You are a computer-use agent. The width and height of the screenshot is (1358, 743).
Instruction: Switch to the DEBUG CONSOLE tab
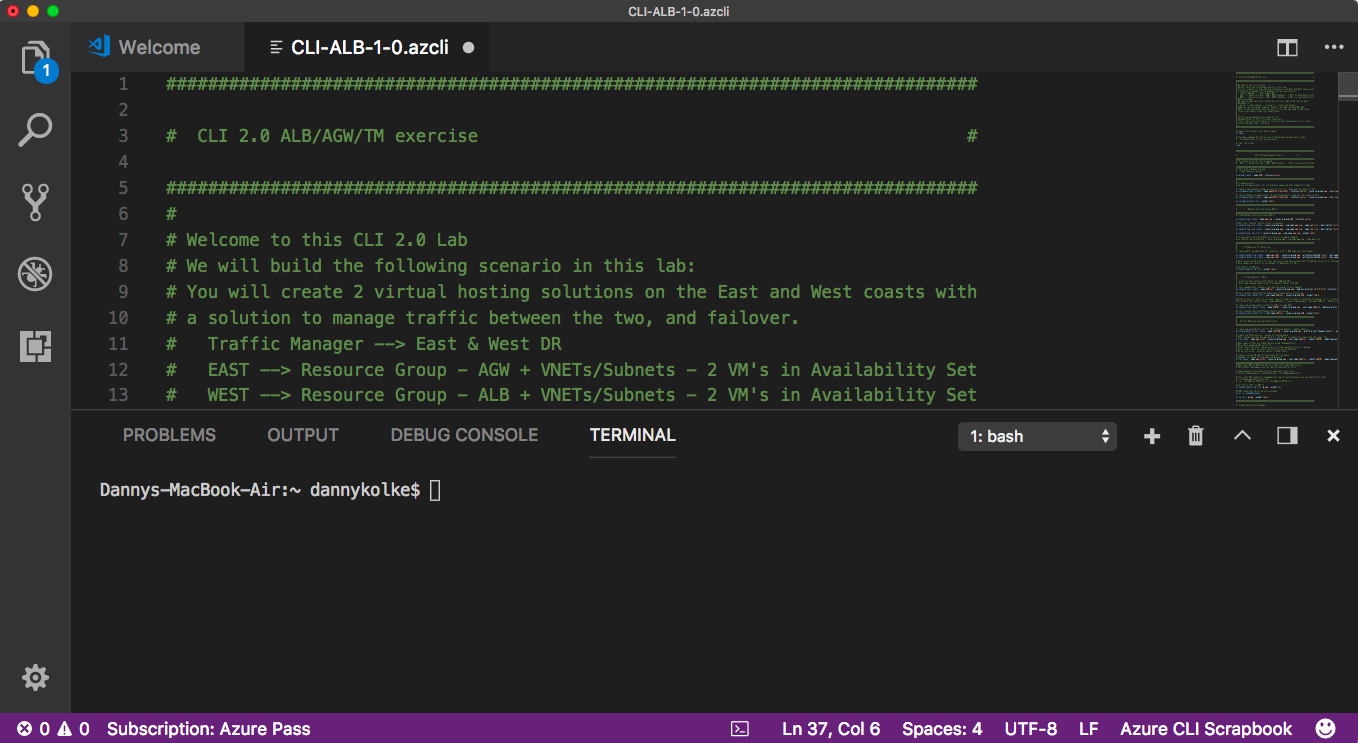coord(464,435)
